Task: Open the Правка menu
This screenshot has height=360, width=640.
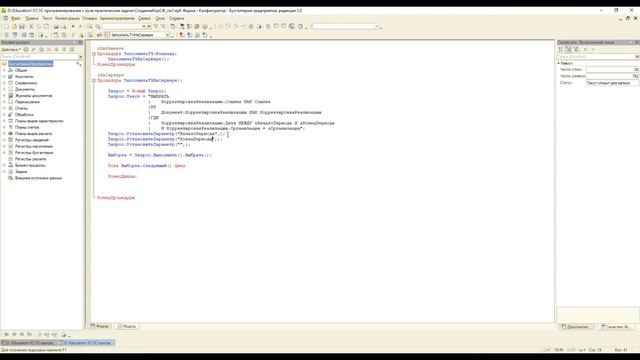Action: pos(31,18)
